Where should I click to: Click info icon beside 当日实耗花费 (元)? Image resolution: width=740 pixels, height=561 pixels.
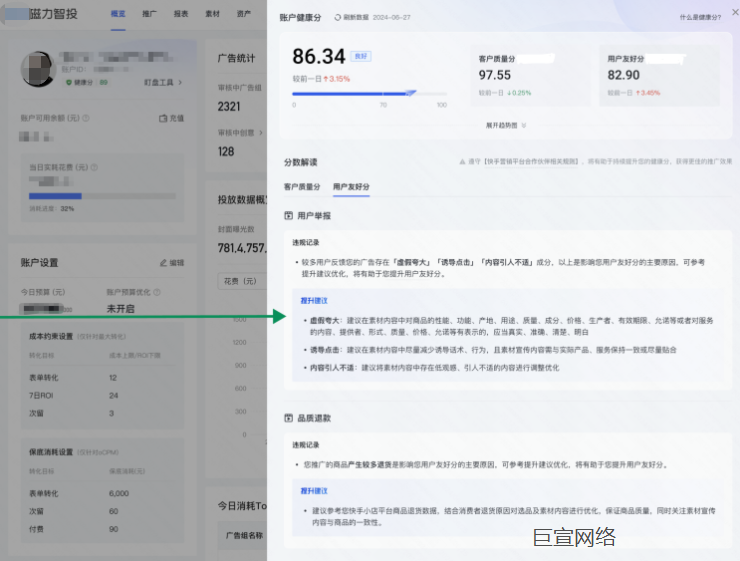pos(94,167)
